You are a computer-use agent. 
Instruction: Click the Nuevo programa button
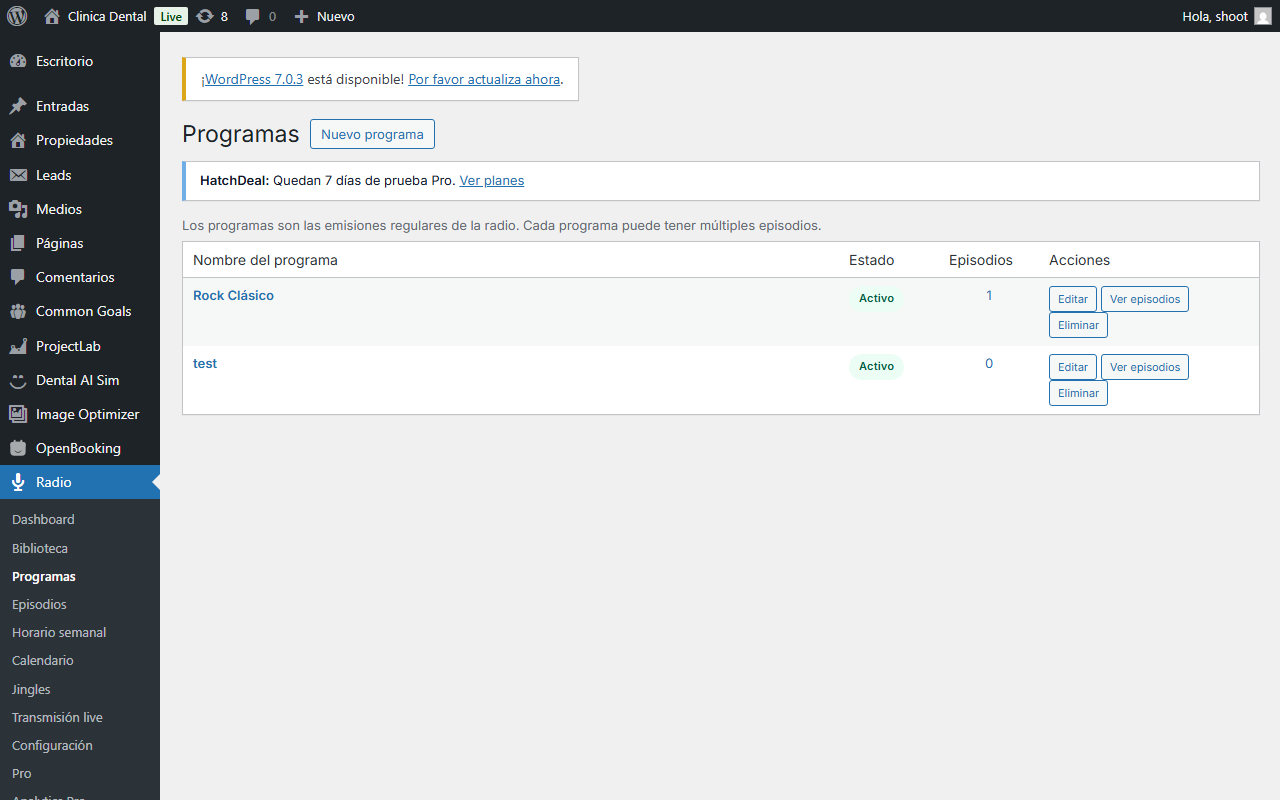tap(372, 134)
